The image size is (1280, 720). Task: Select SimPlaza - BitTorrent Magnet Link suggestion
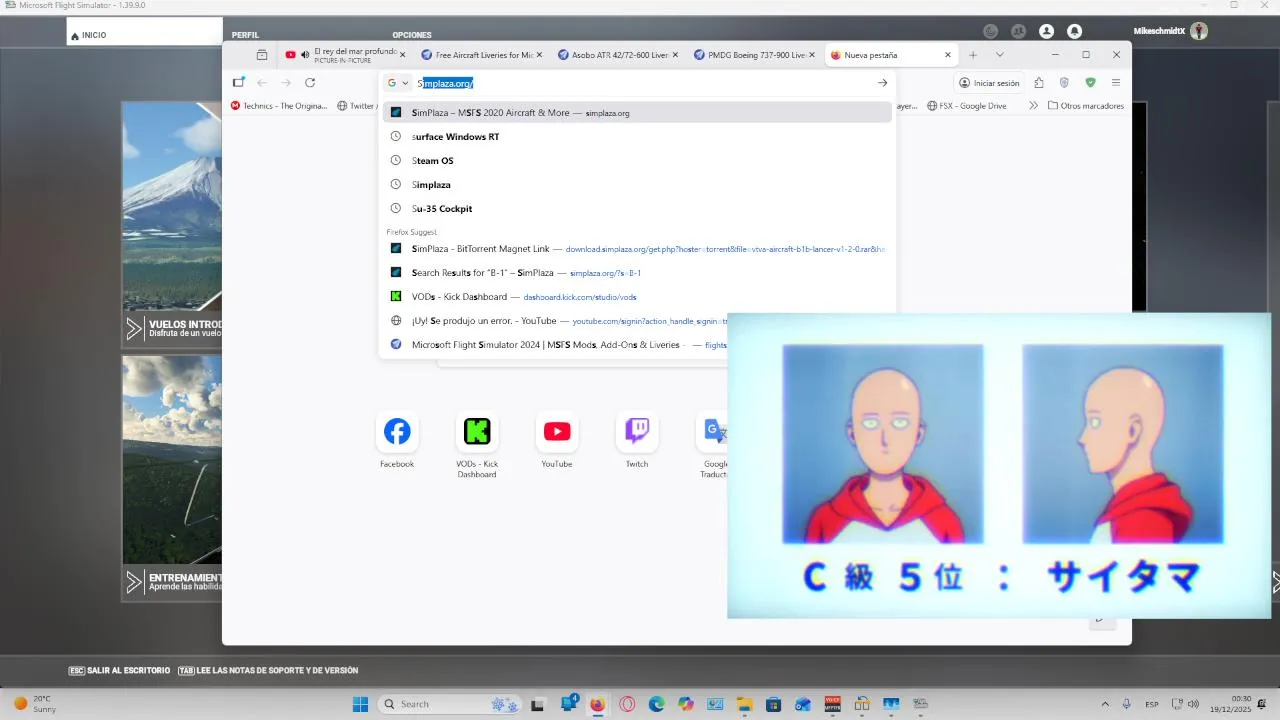click(637, 249)
